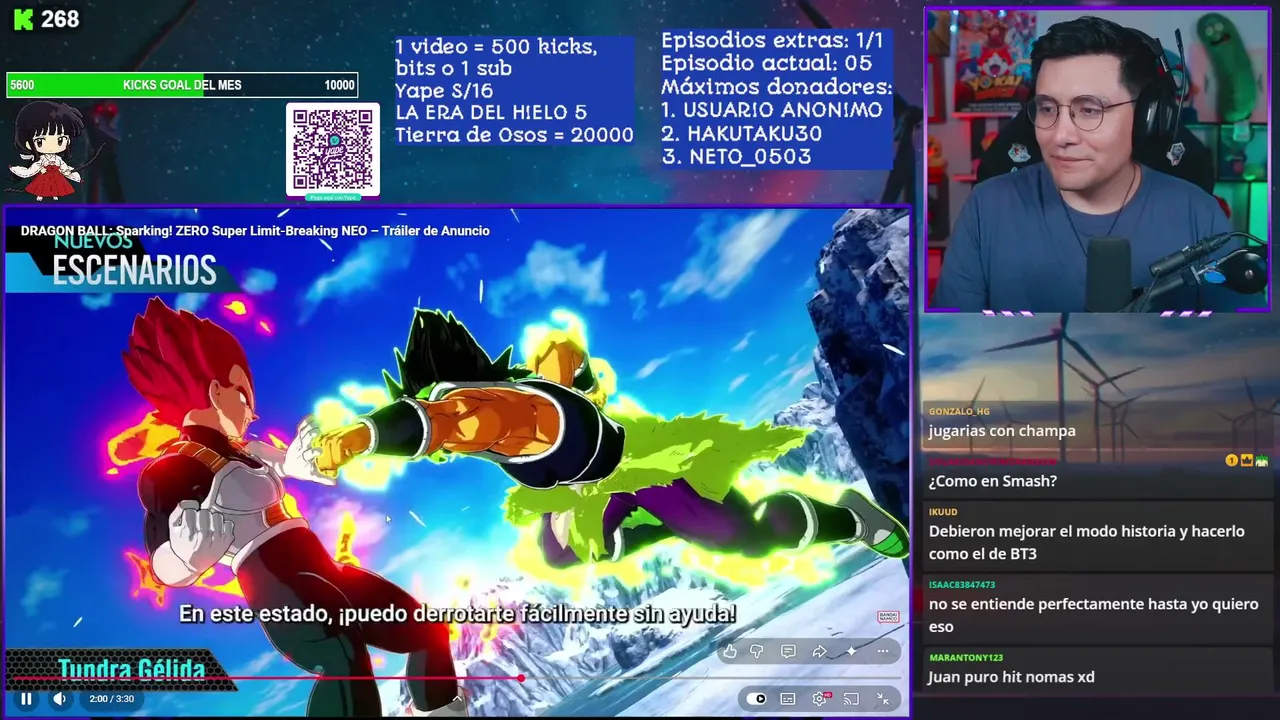The height and width of the screenshot is (720, 1280).
Task: Click ISAAC83847473's message "no se entiende perfectamente"
Action: (1093, 615)
